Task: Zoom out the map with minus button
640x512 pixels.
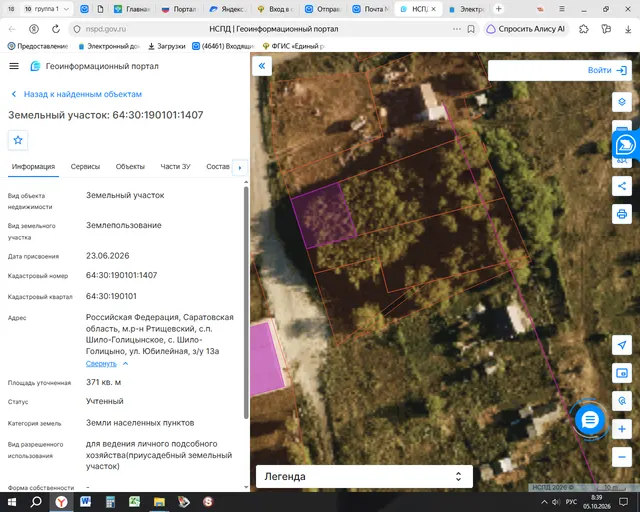Action: pos(622,457)
